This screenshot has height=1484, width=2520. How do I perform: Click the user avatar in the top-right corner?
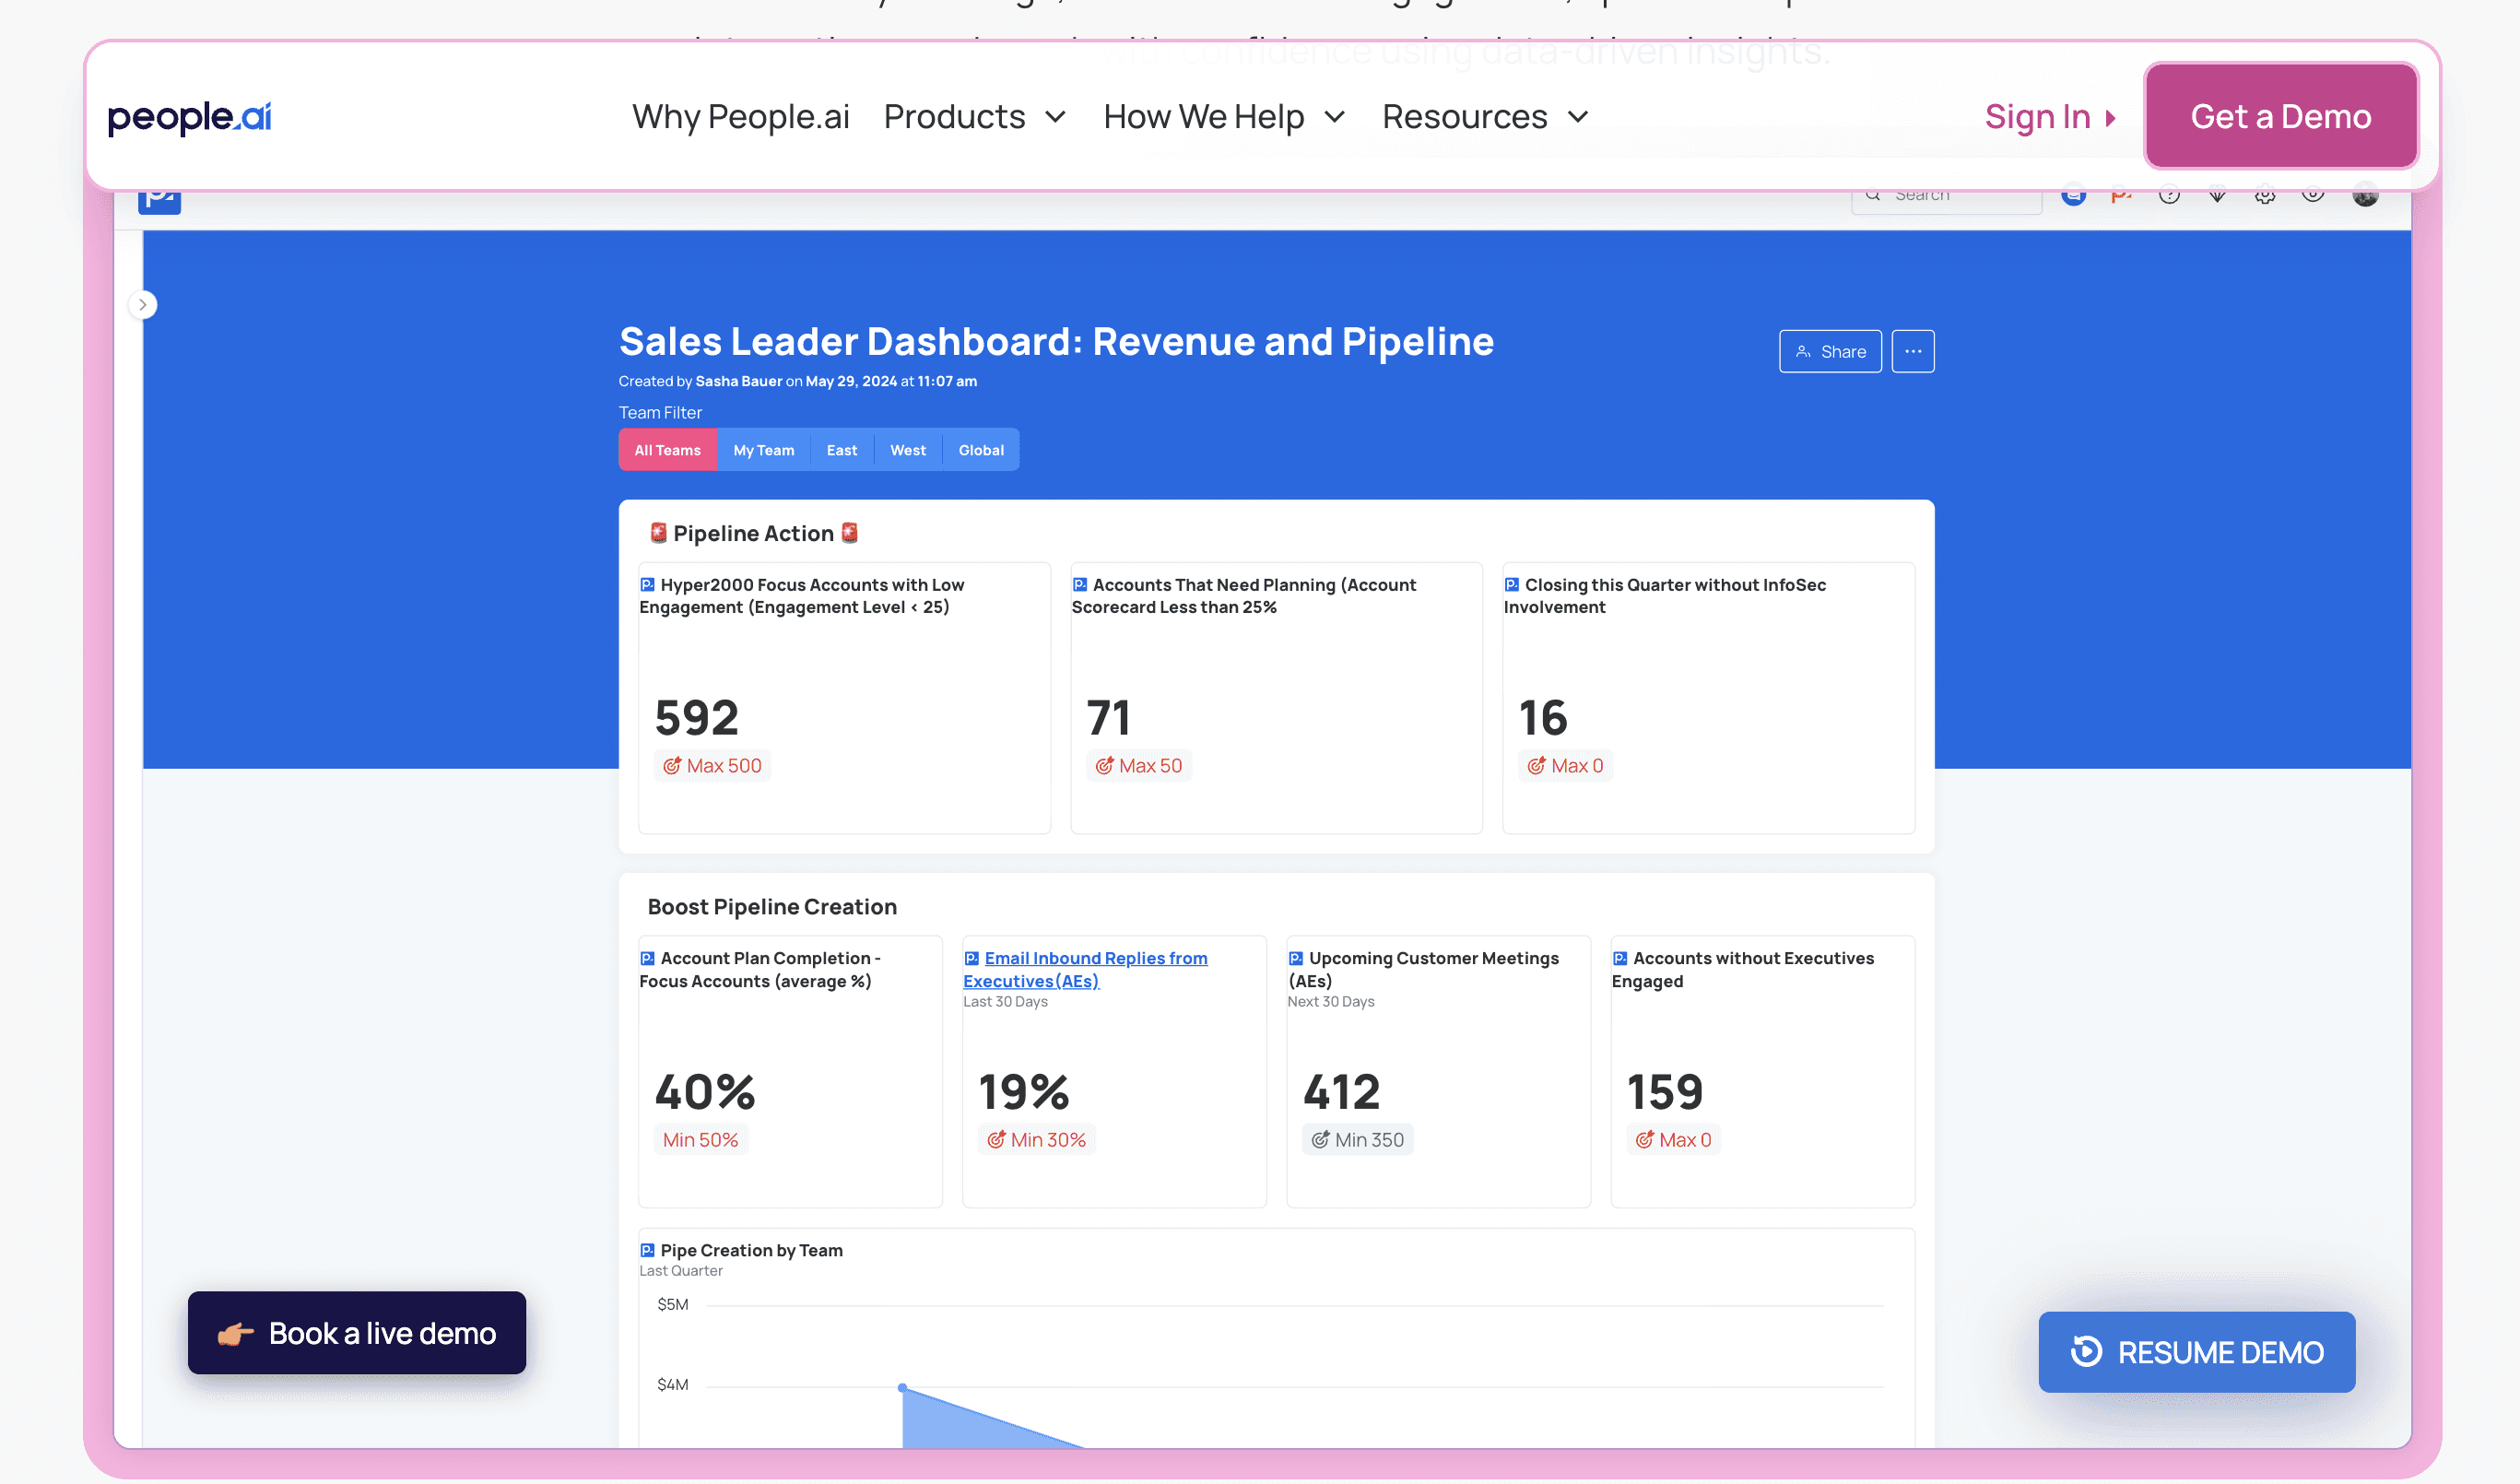click(2367, 197)
